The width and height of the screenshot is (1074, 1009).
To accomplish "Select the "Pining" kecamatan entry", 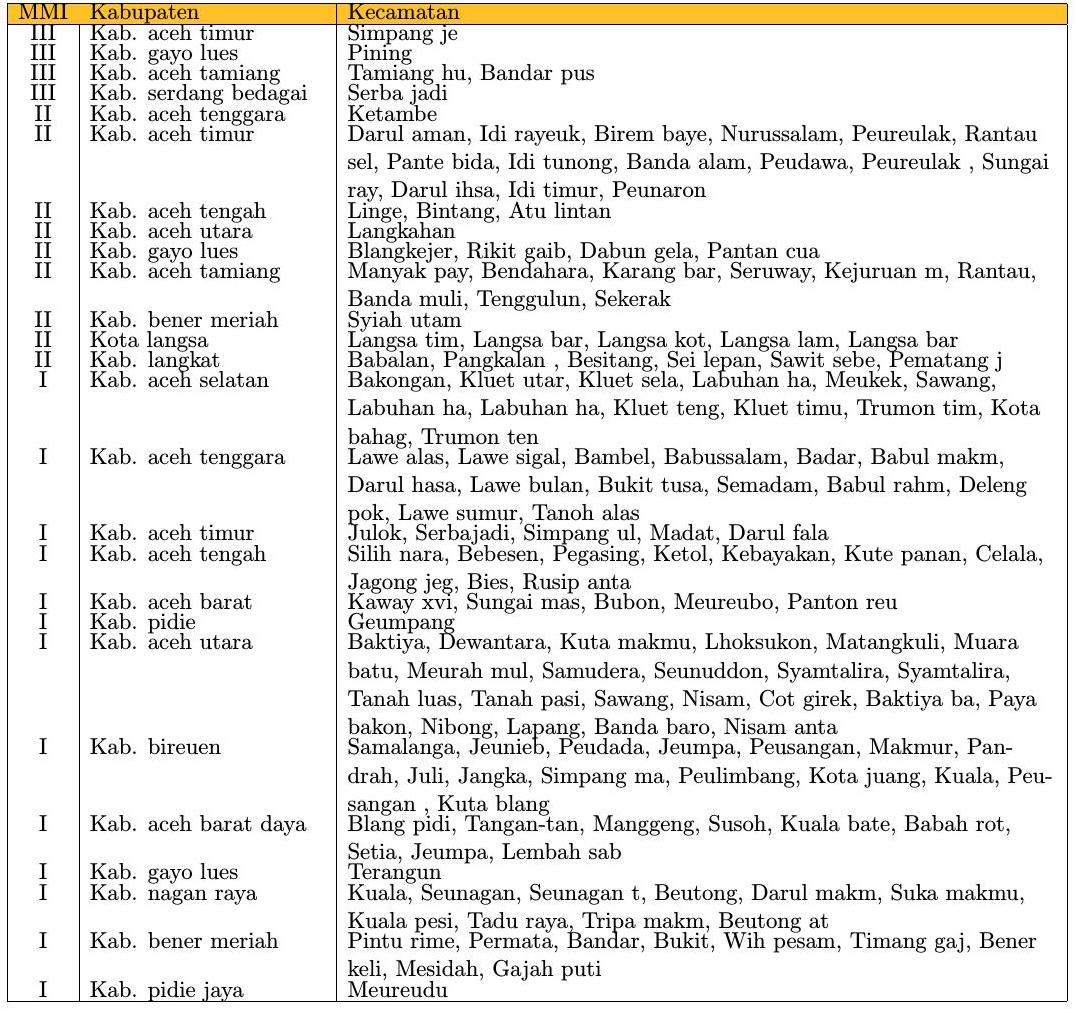I will click(379, 54).
